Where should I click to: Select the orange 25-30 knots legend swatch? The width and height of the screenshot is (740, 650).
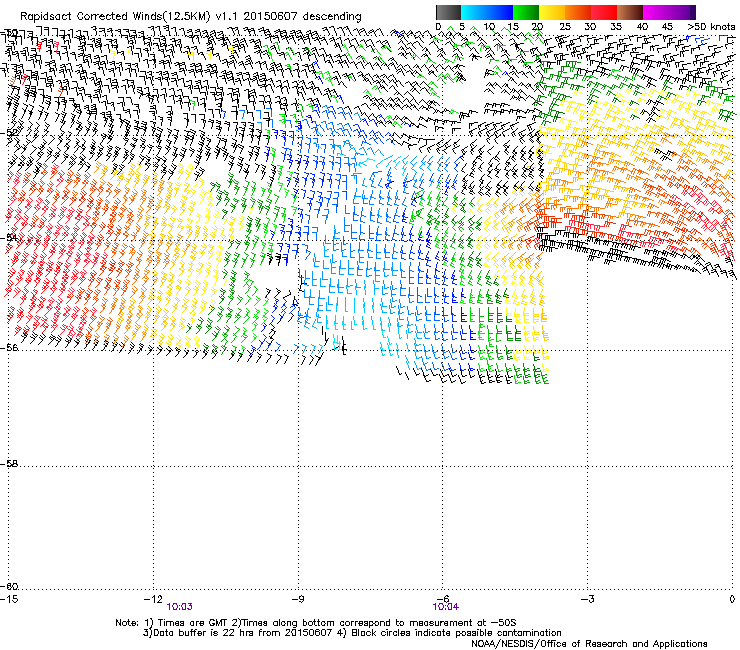click(x=578, y=12)
